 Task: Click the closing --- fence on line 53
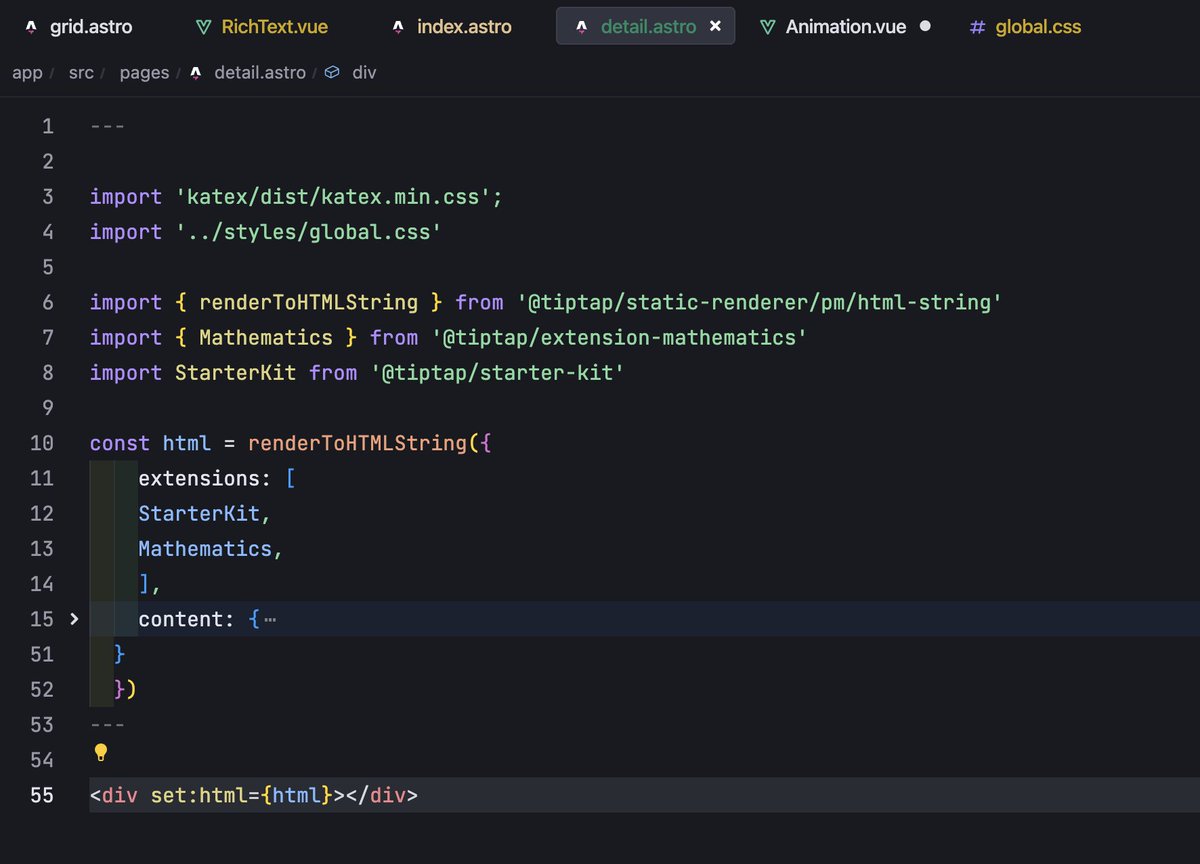click(107, 724)
